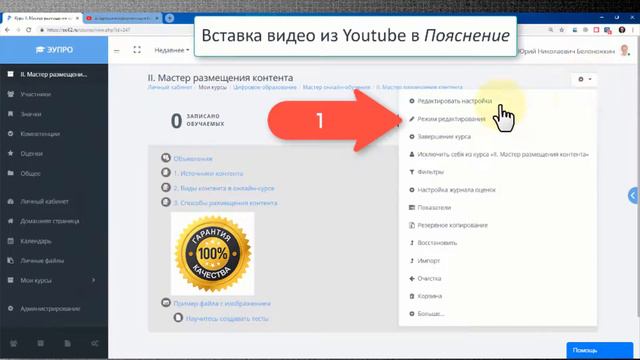Screen dimensions: 640x360
Task: Click the grid icon at sidebar bottom
Action: [x=40, y=343]
